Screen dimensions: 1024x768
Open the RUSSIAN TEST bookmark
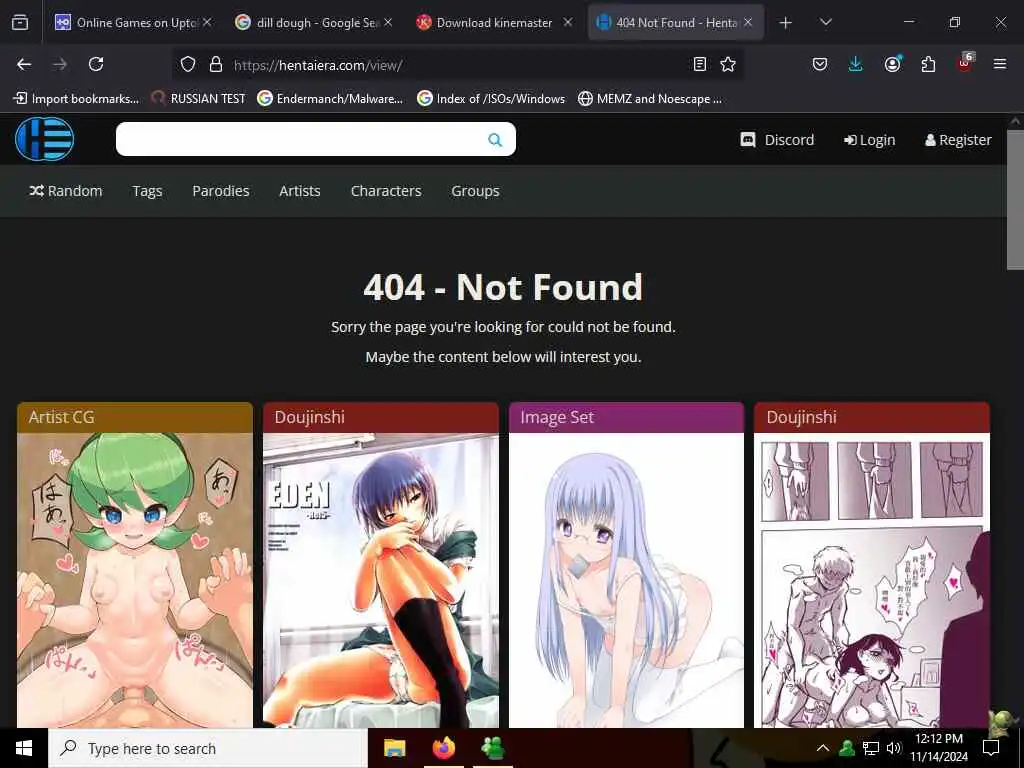click(199, 99)
